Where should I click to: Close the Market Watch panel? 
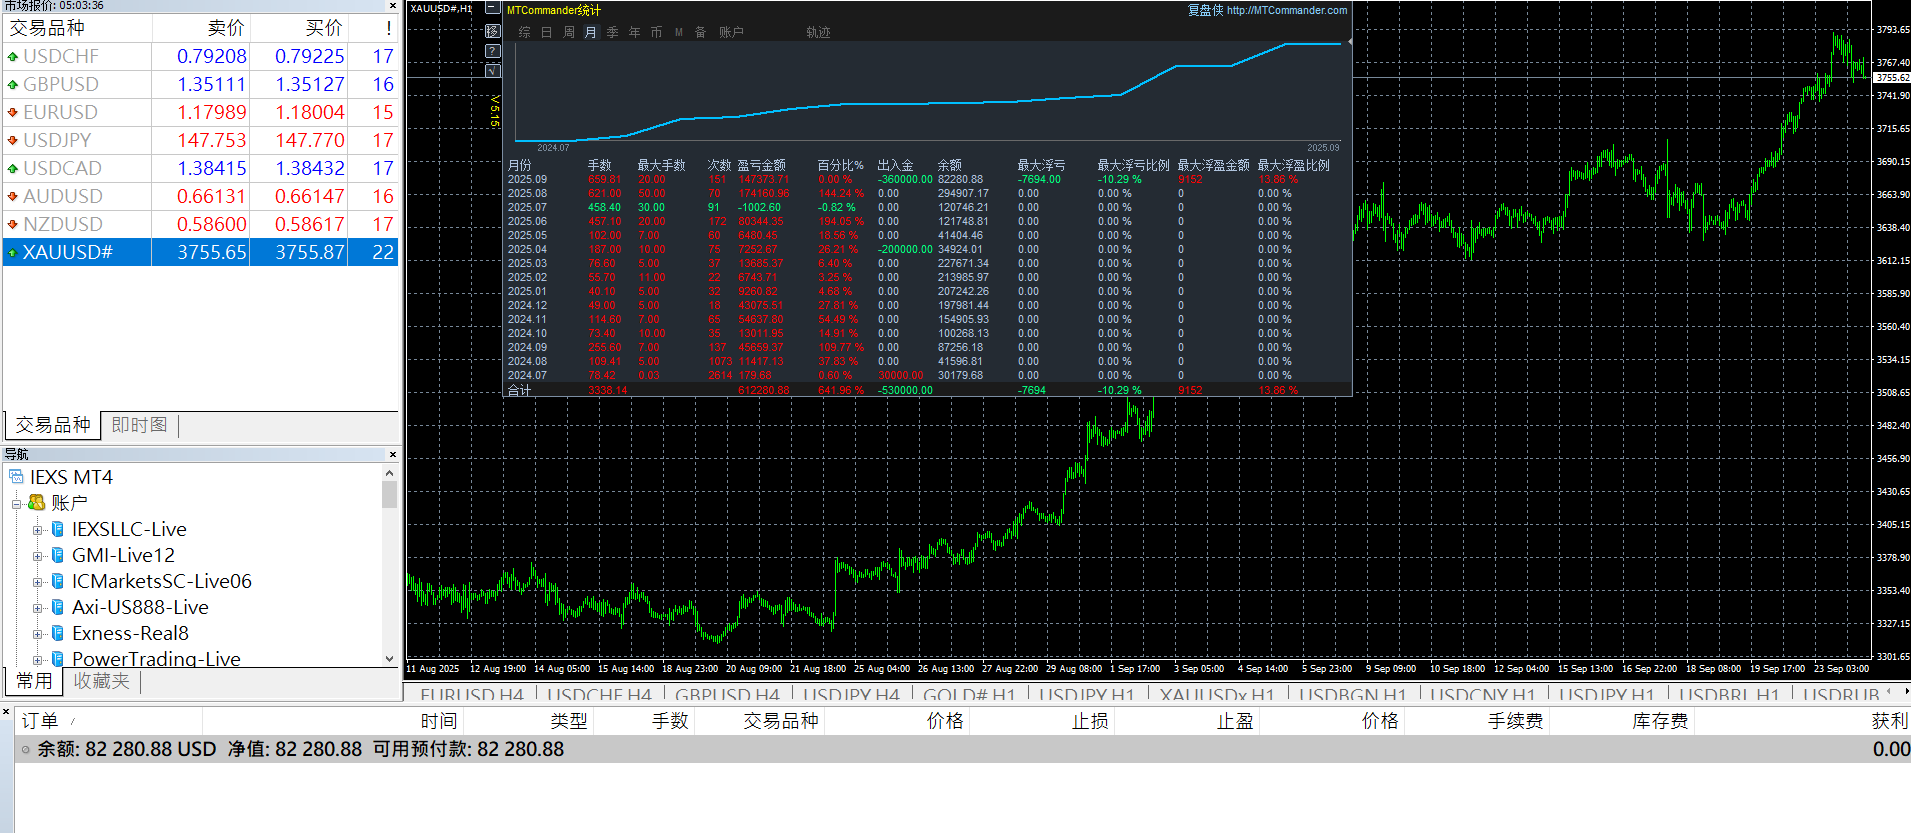tap(392, 6)
